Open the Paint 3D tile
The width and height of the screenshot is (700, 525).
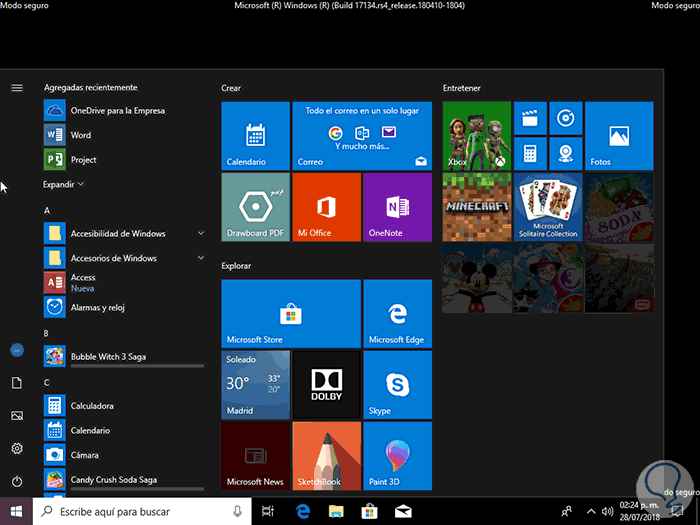point(397,455)
